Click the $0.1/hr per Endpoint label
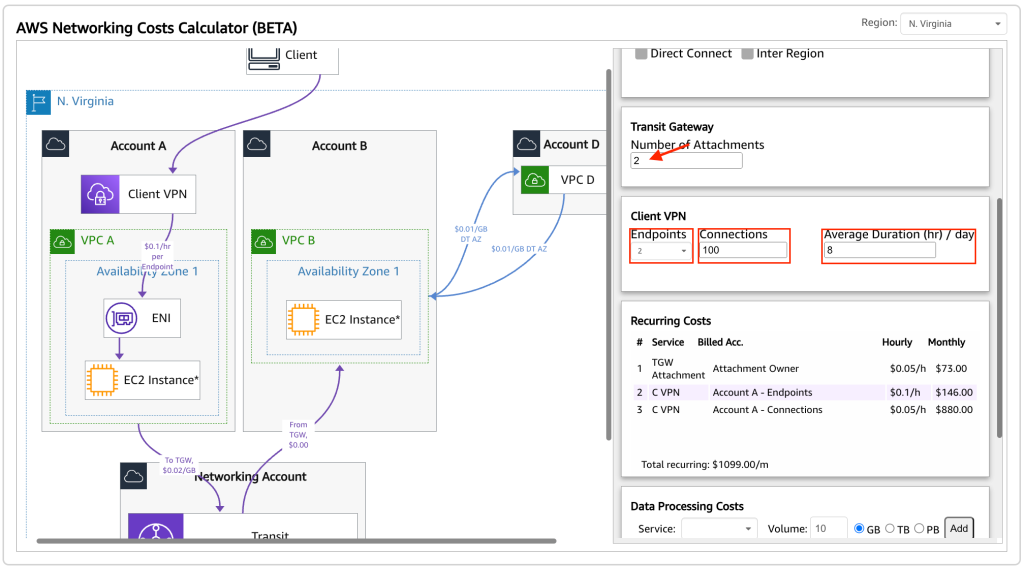This screenshot has width=1024, height=569. [157, 257]
